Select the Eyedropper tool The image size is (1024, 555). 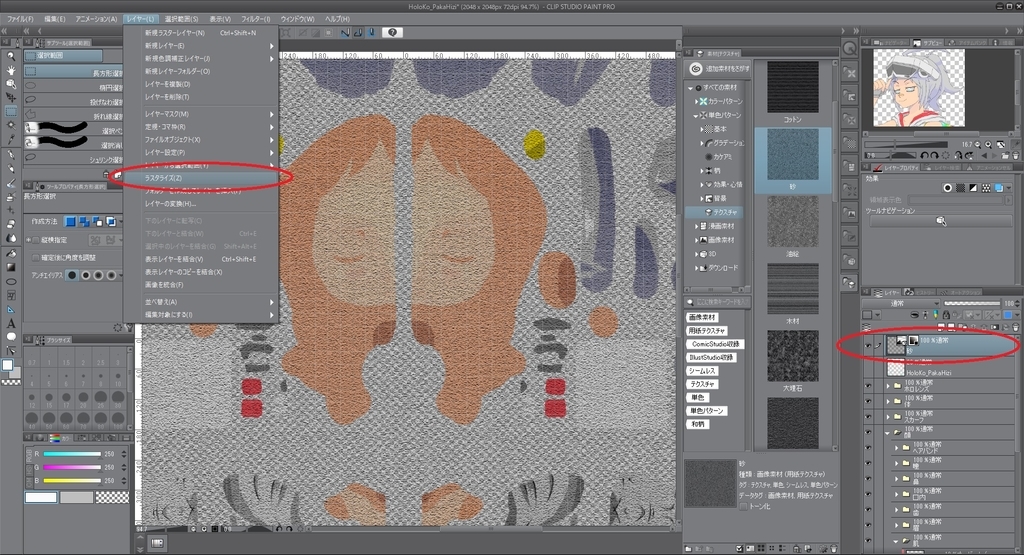point(10,140)
